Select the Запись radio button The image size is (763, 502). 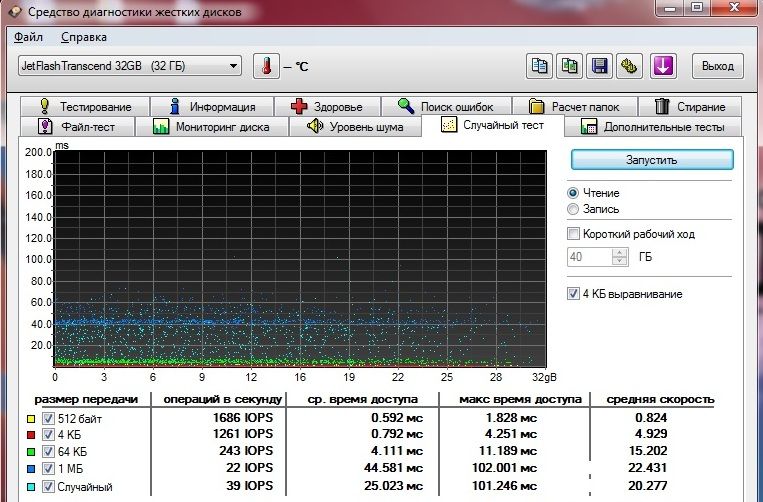point(573,209)
